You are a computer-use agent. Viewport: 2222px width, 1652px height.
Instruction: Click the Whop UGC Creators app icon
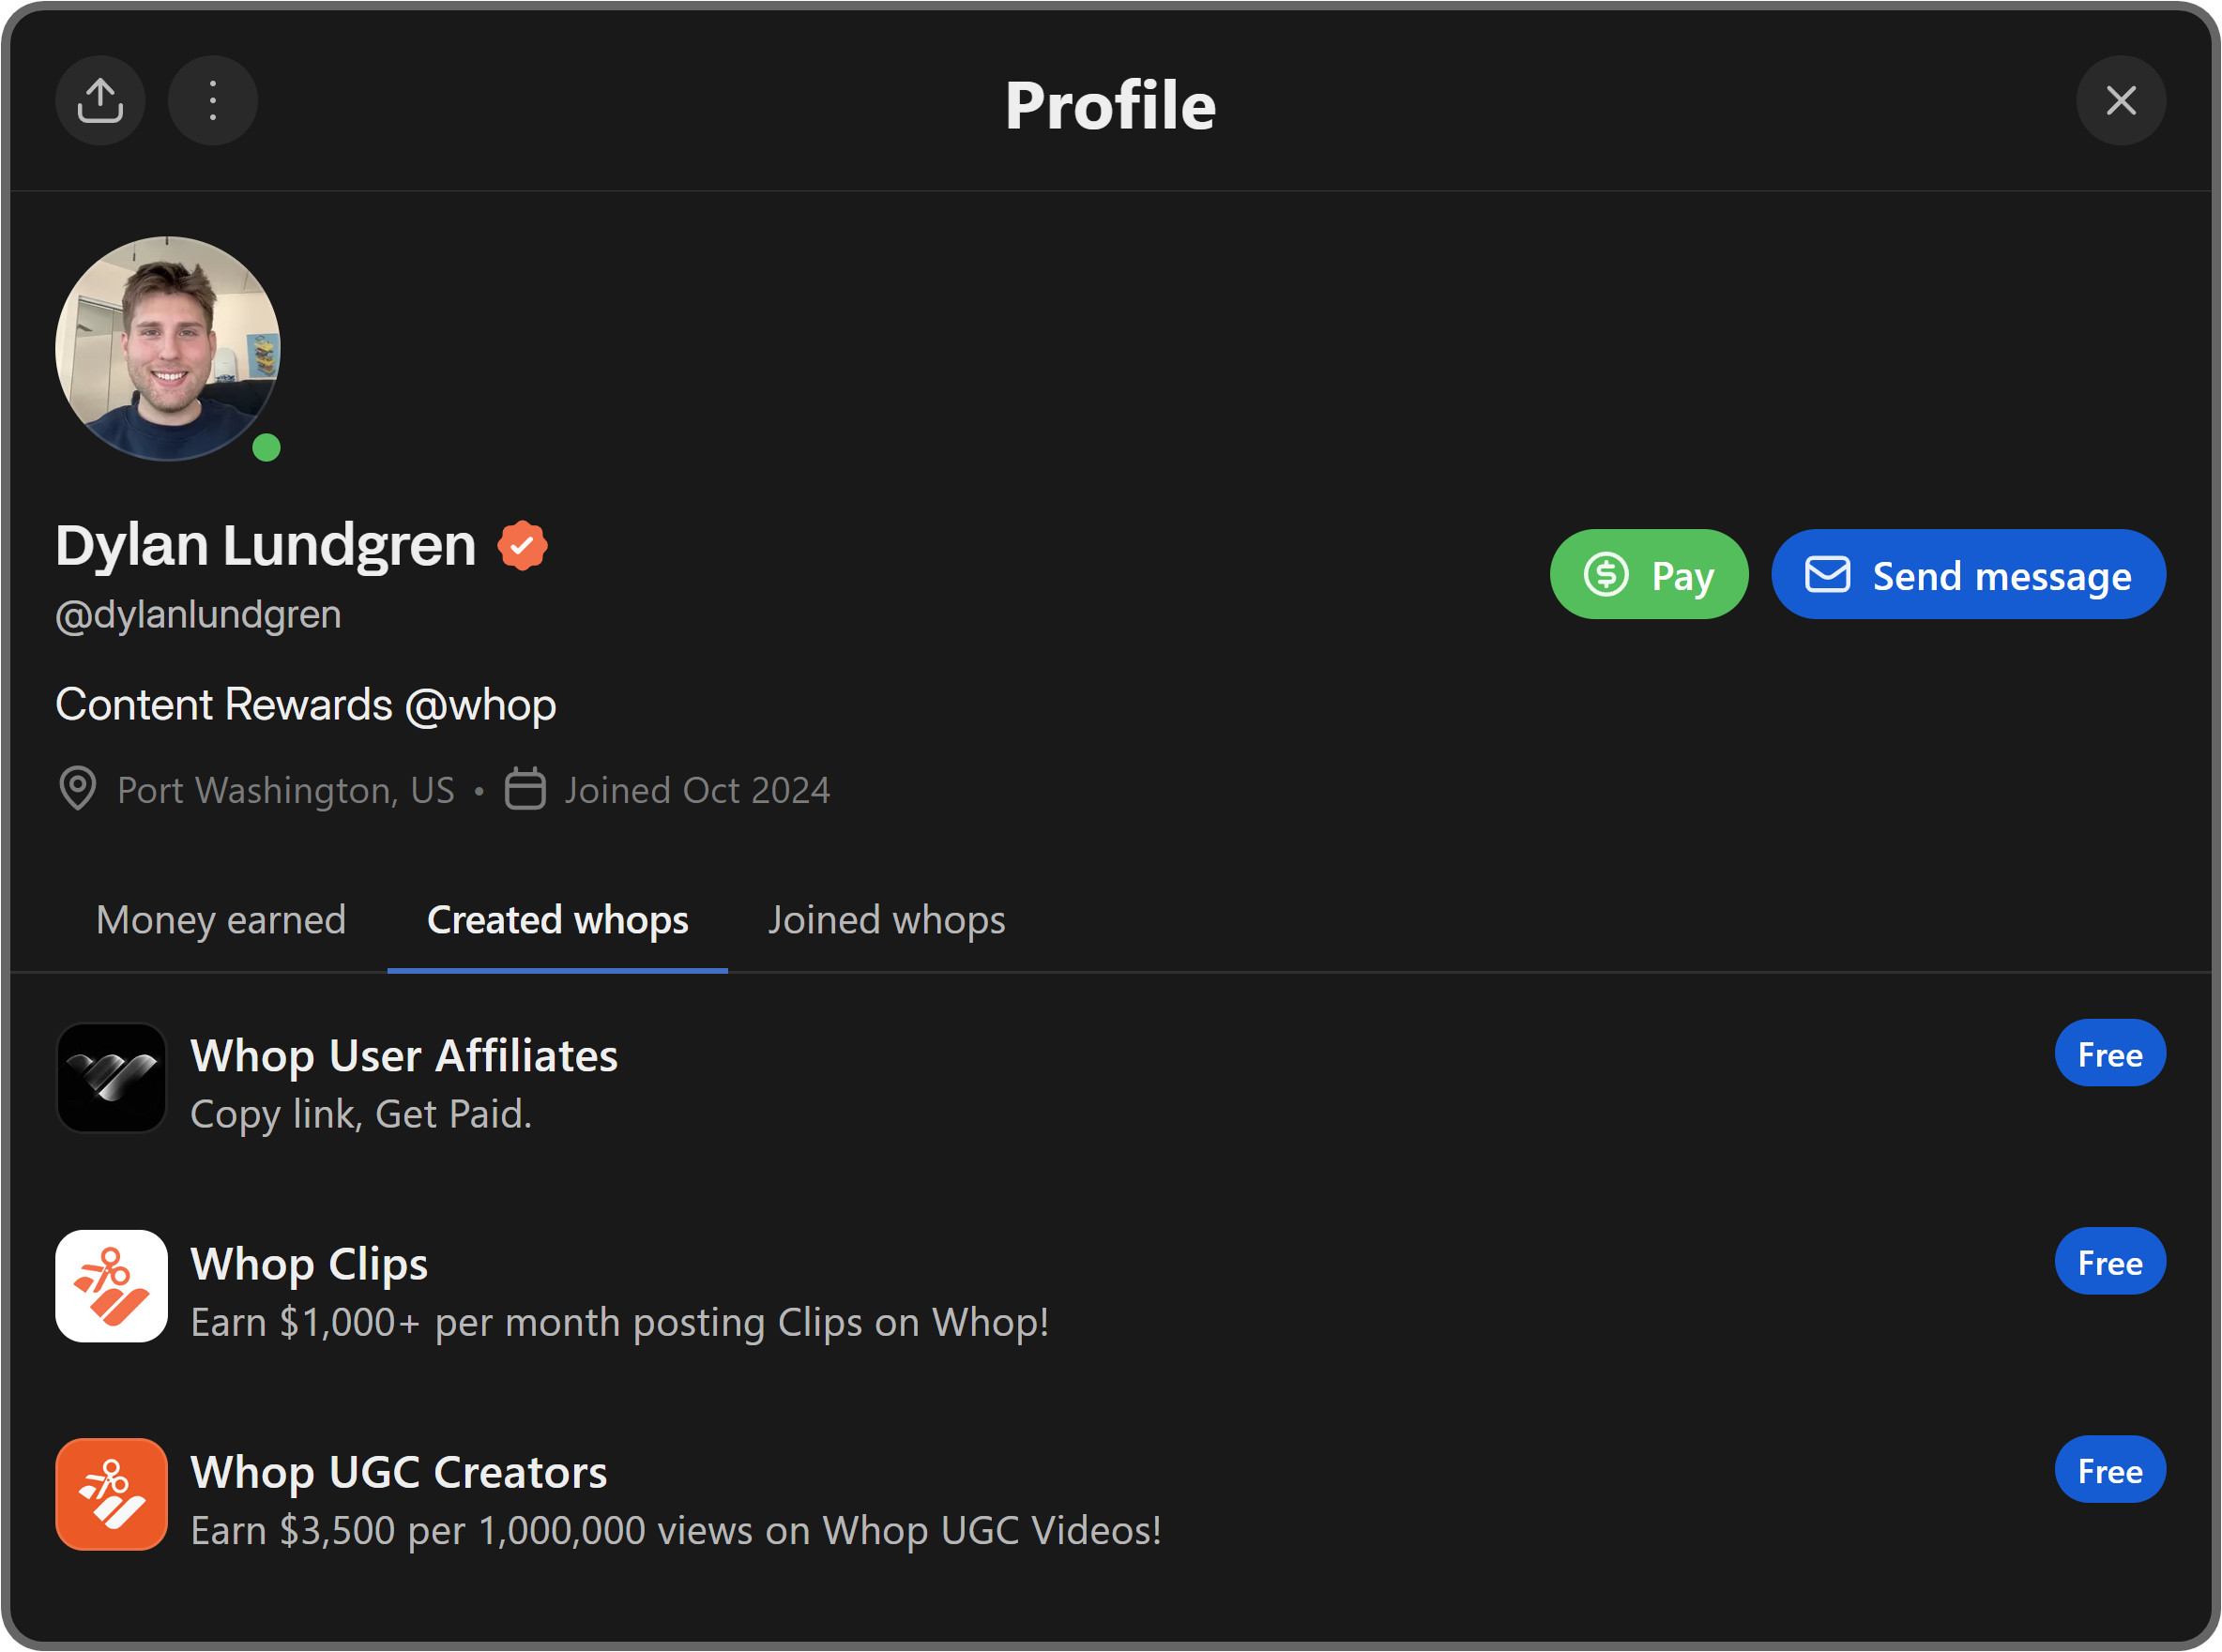(111, 1494)
